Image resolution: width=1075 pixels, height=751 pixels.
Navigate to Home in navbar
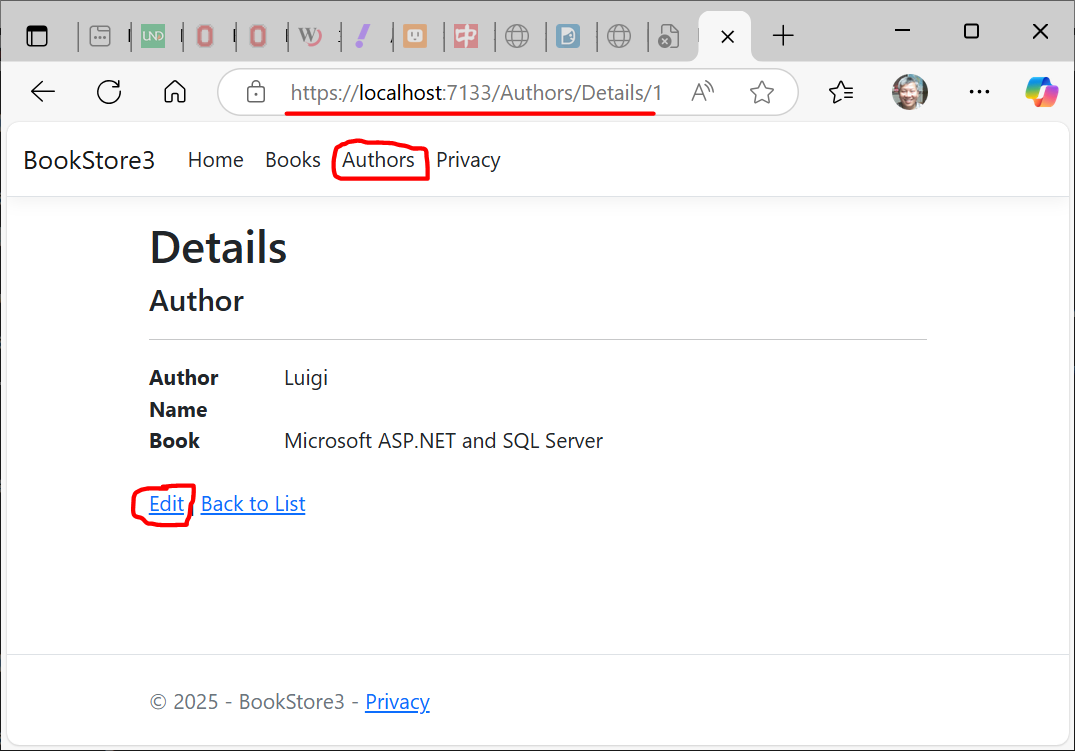pyautogui.click(x=216, y=160)
